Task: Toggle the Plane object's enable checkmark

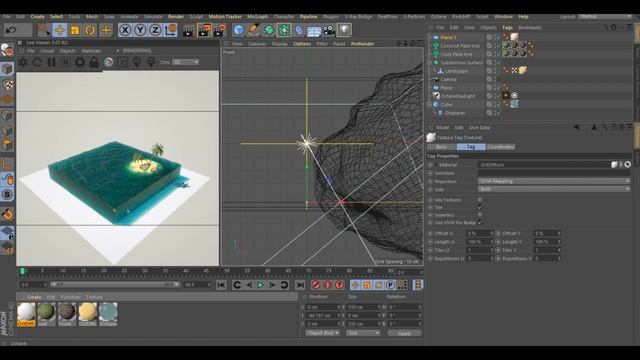Action: coord(498,88)
